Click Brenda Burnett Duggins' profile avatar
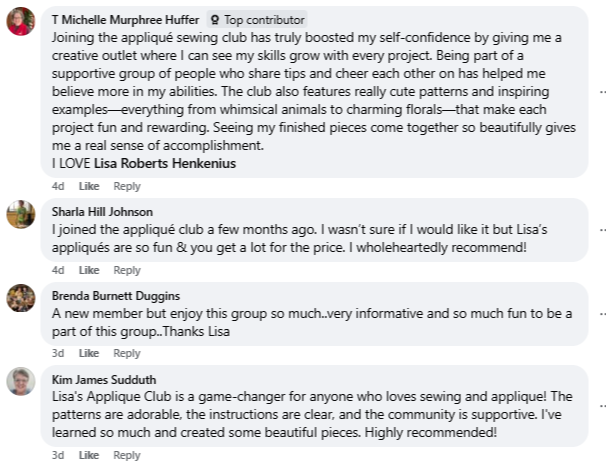607x462 pixels. (21, 297)
